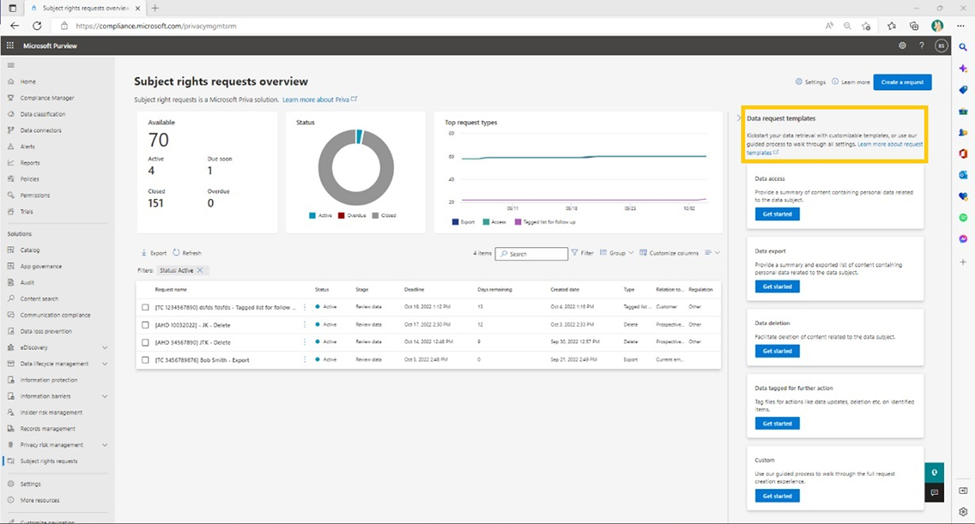Click Get started under Data deletion
Screen dimensions: 975x524
pyautogui.click(x=777, y=351)
